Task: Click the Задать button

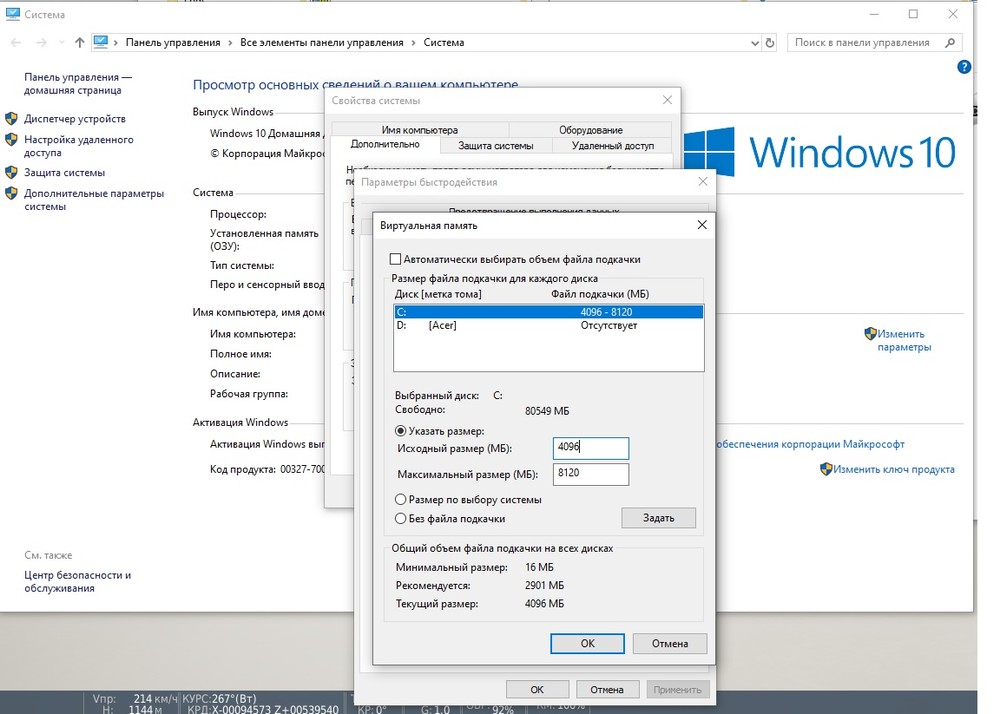Action: 658,518
